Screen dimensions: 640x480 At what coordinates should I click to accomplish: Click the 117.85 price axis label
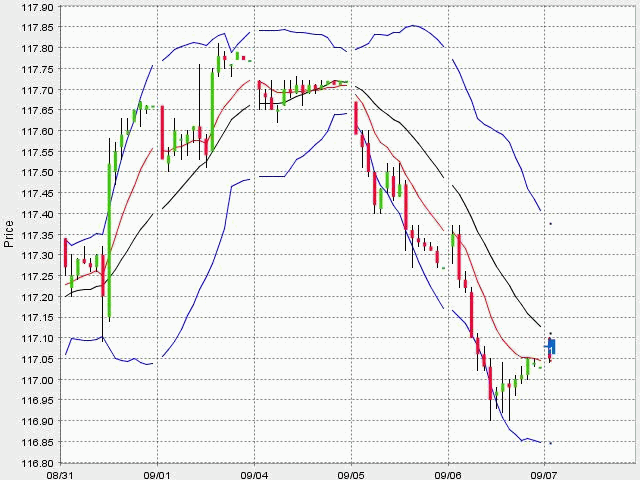pyautogui.click(x=37, y=27)
